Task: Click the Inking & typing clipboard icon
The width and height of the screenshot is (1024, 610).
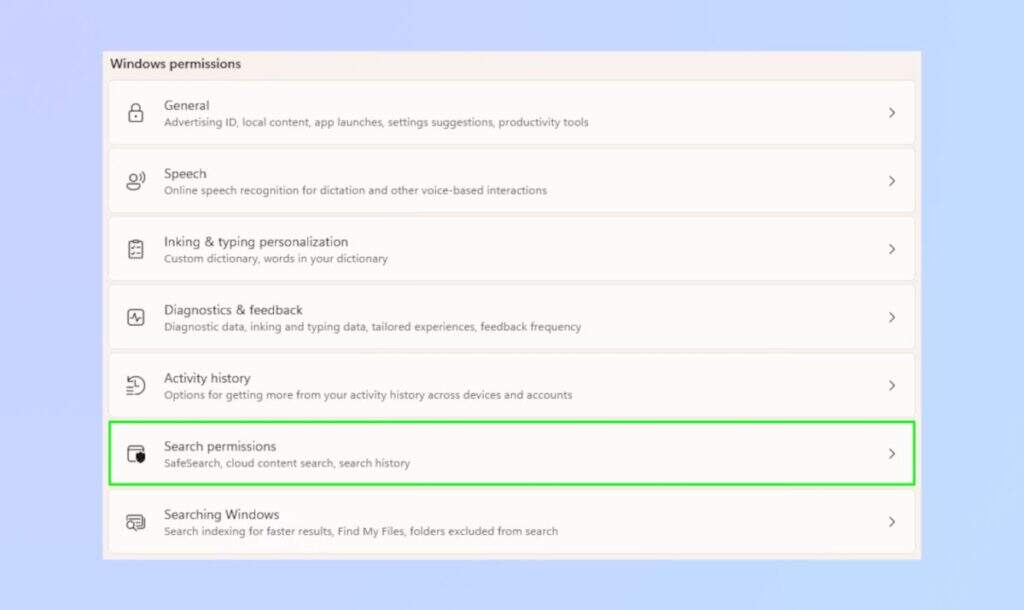Action: [x=135, y=249]
